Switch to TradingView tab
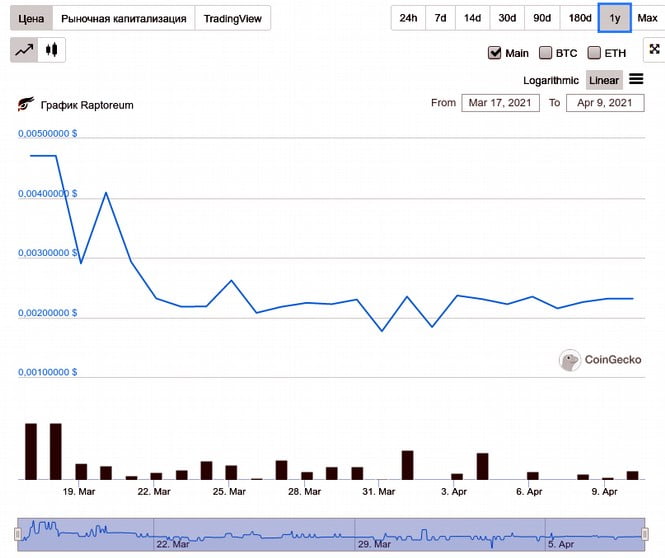The image size is (665, 558). (x=232, y=19)
